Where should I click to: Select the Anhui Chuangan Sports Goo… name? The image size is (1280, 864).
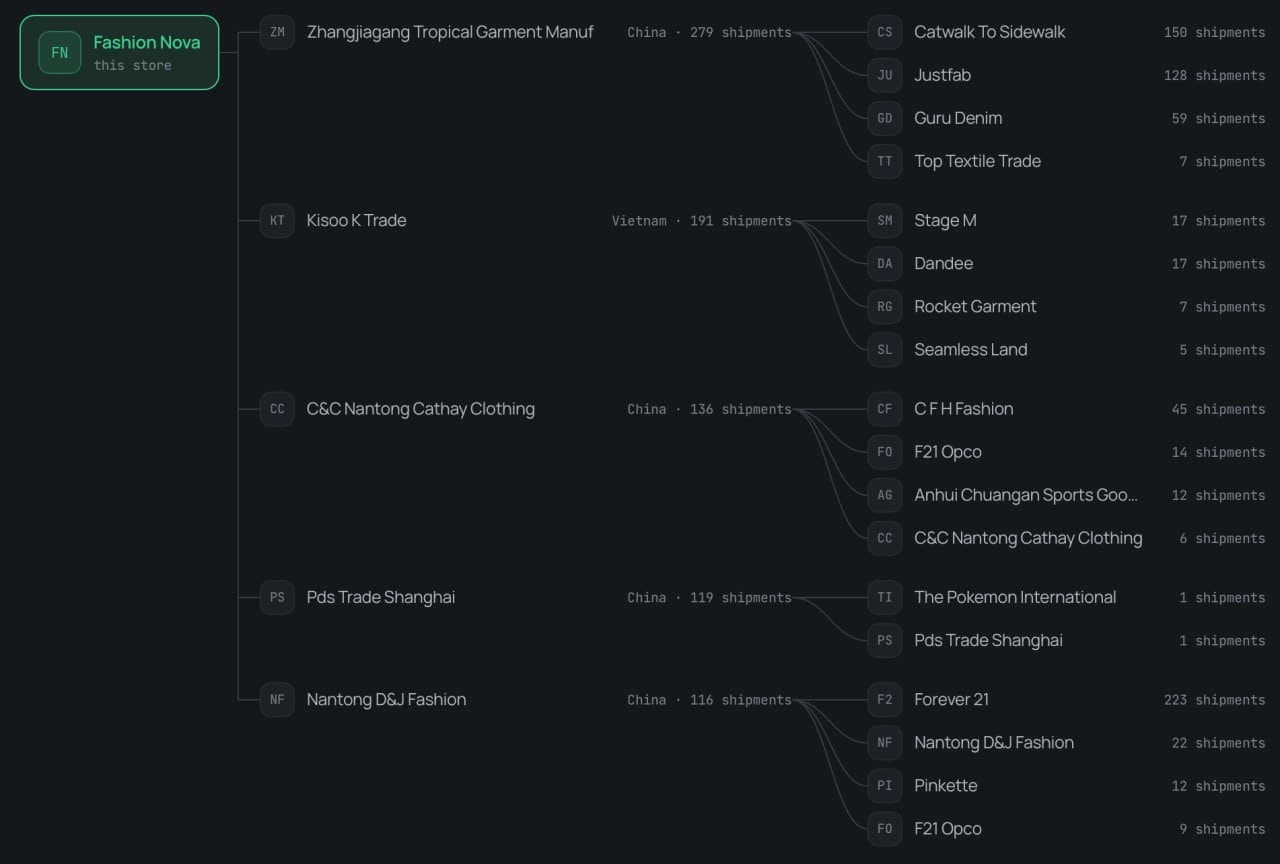pos(1026,495)
